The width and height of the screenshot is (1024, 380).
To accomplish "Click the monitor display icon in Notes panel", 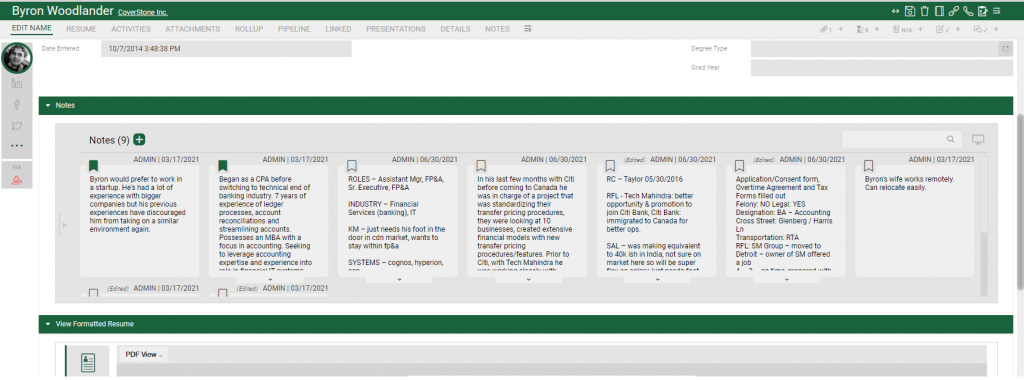I will click(978, 139).
